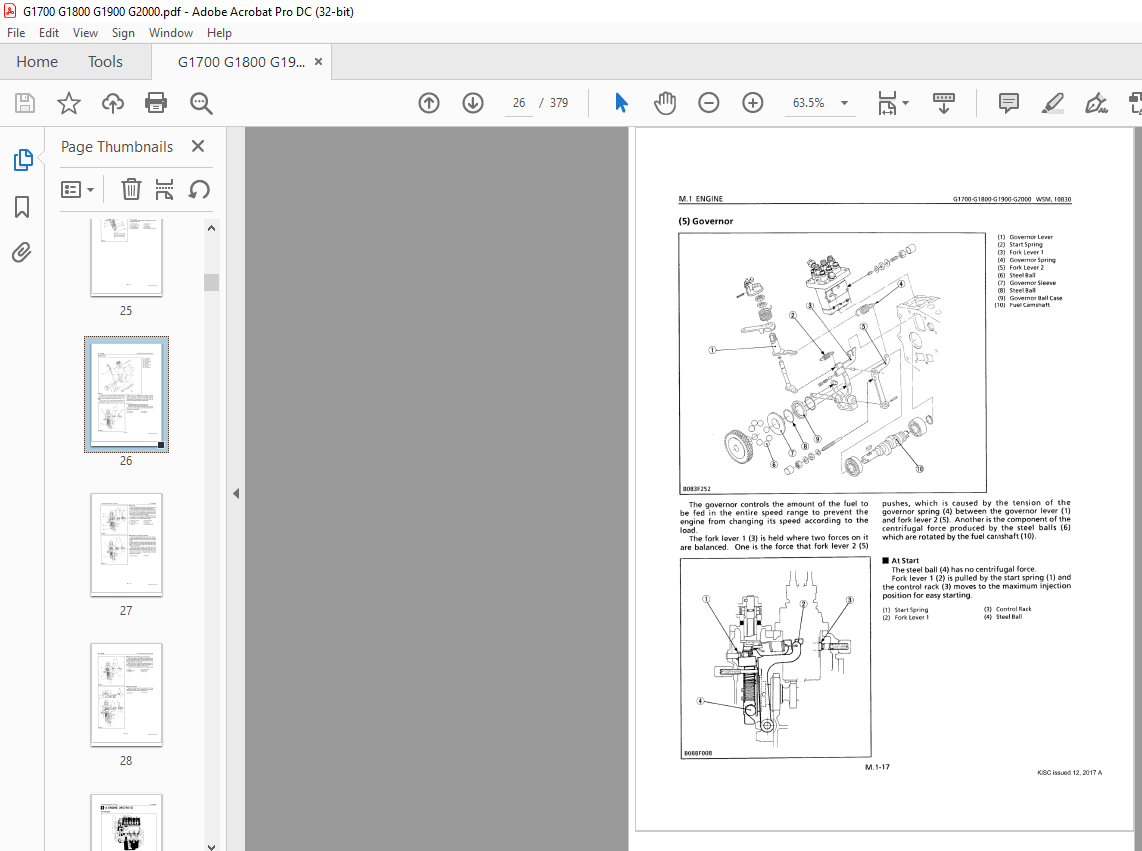This screenshot has width=1142, height=851.
Task: Add document to starred with star icon
Action: click(x=68, y=103)
